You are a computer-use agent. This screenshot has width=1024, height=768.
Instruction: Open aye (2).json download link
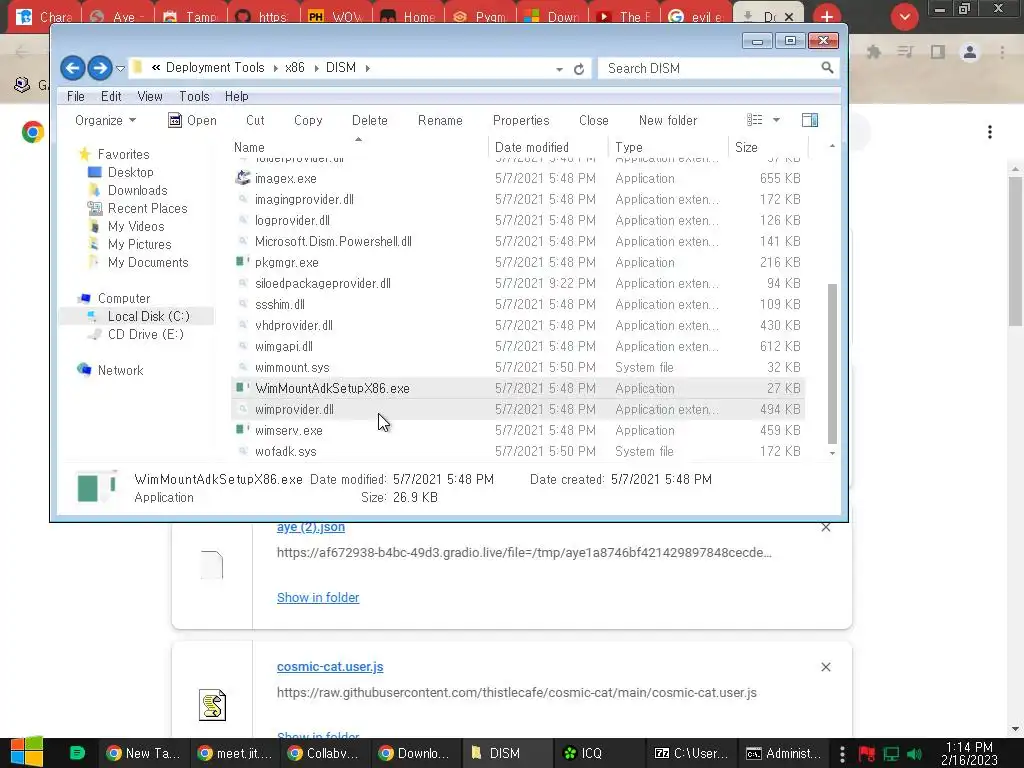click(x=311, y=527)
